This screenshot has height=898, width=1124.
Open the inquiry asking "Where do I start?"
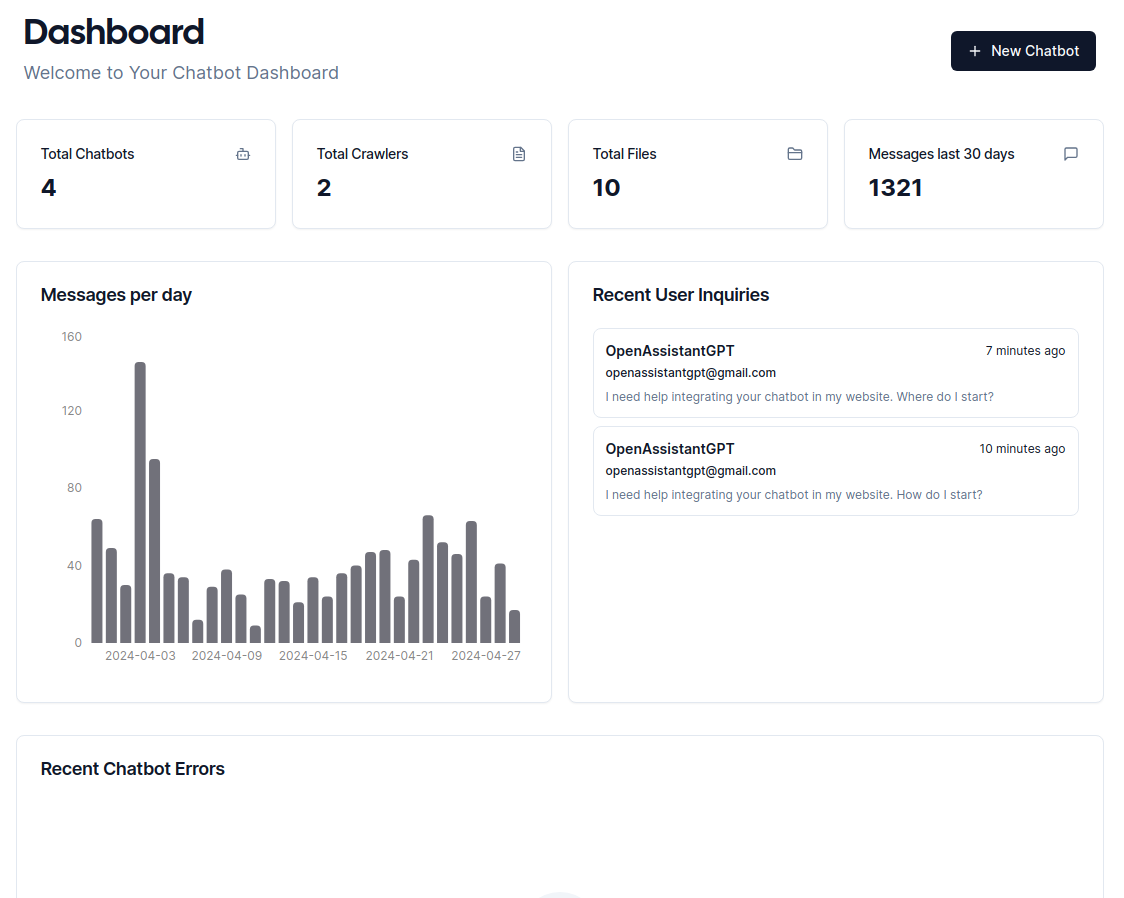pos(835,373)
